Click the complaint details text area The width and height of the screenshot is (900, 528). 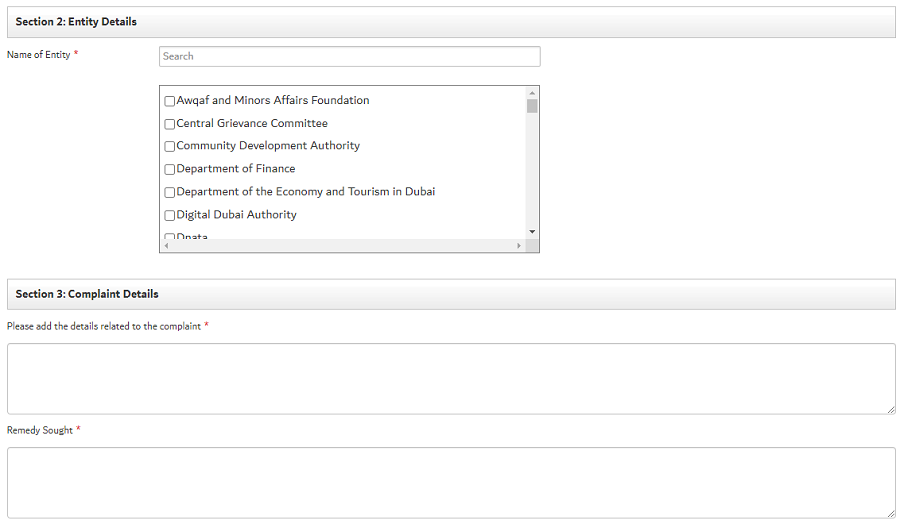[450, 378]
